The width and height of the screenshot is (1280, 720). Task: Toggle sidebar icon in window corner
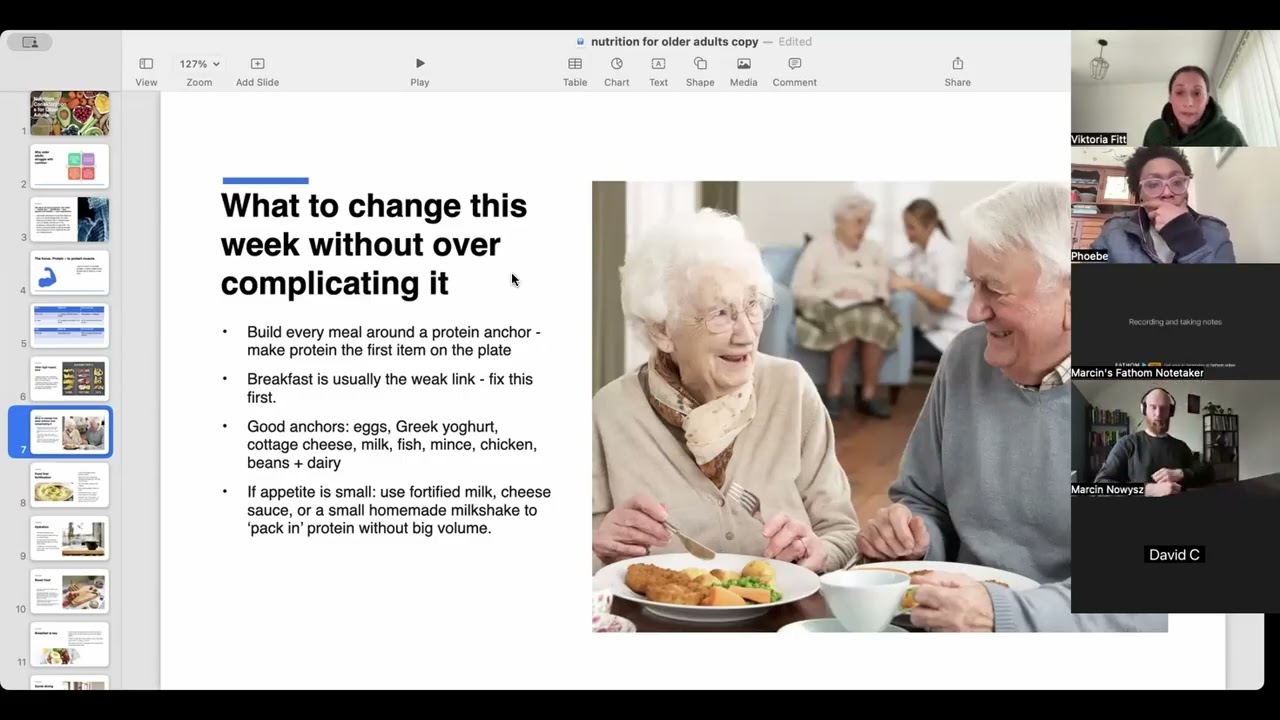pos(30,42)
